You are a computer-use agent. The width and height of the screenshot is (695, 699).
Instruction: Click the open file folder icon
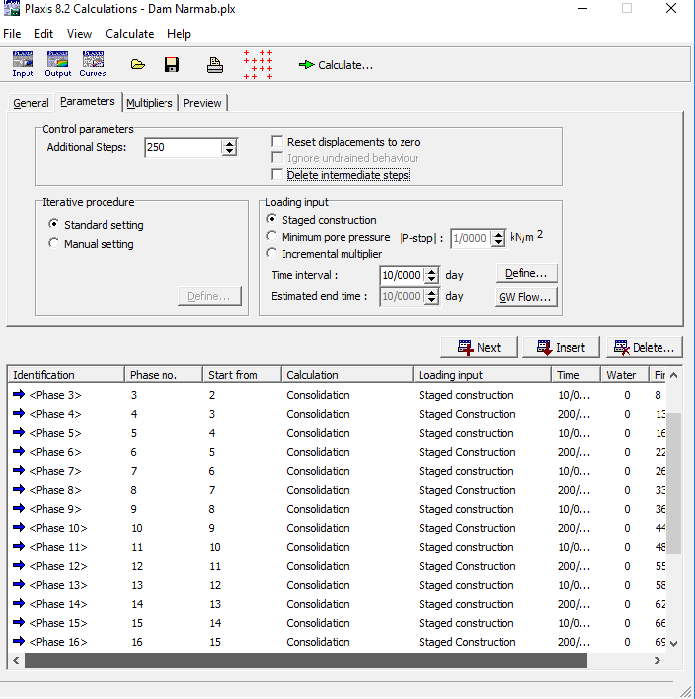pos(138,65)
